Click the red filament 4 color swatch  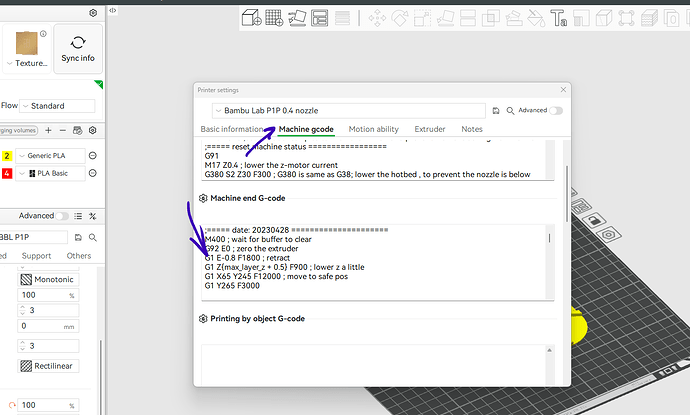[7, 173]
